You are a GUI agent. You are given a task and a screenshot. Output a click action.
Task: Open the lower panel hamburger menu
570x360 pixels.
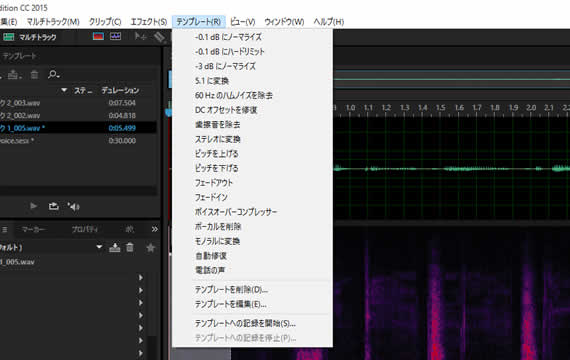coord(5,229)
